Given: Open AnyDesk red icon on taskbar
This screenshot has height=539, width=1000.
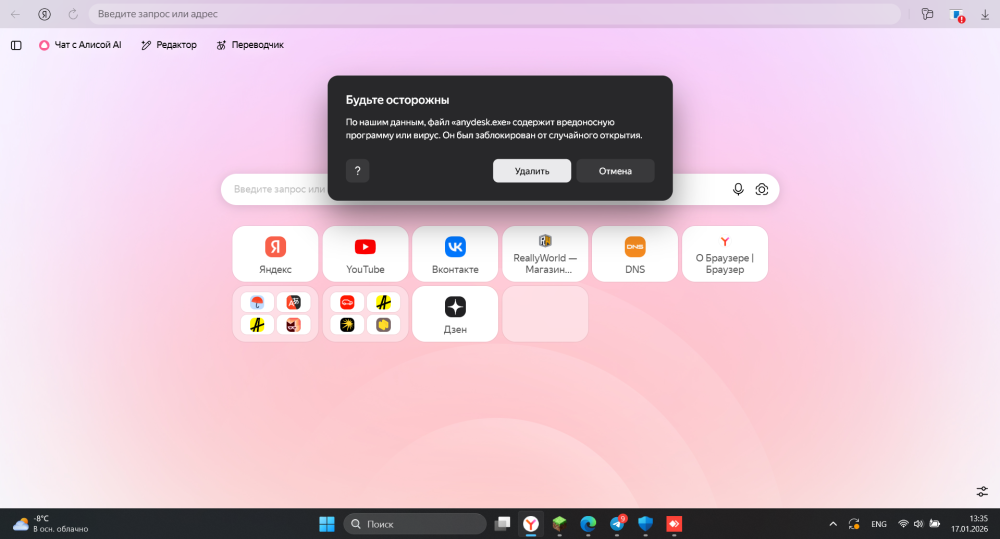Looking at the screenshot, I should tap(674, 524).
